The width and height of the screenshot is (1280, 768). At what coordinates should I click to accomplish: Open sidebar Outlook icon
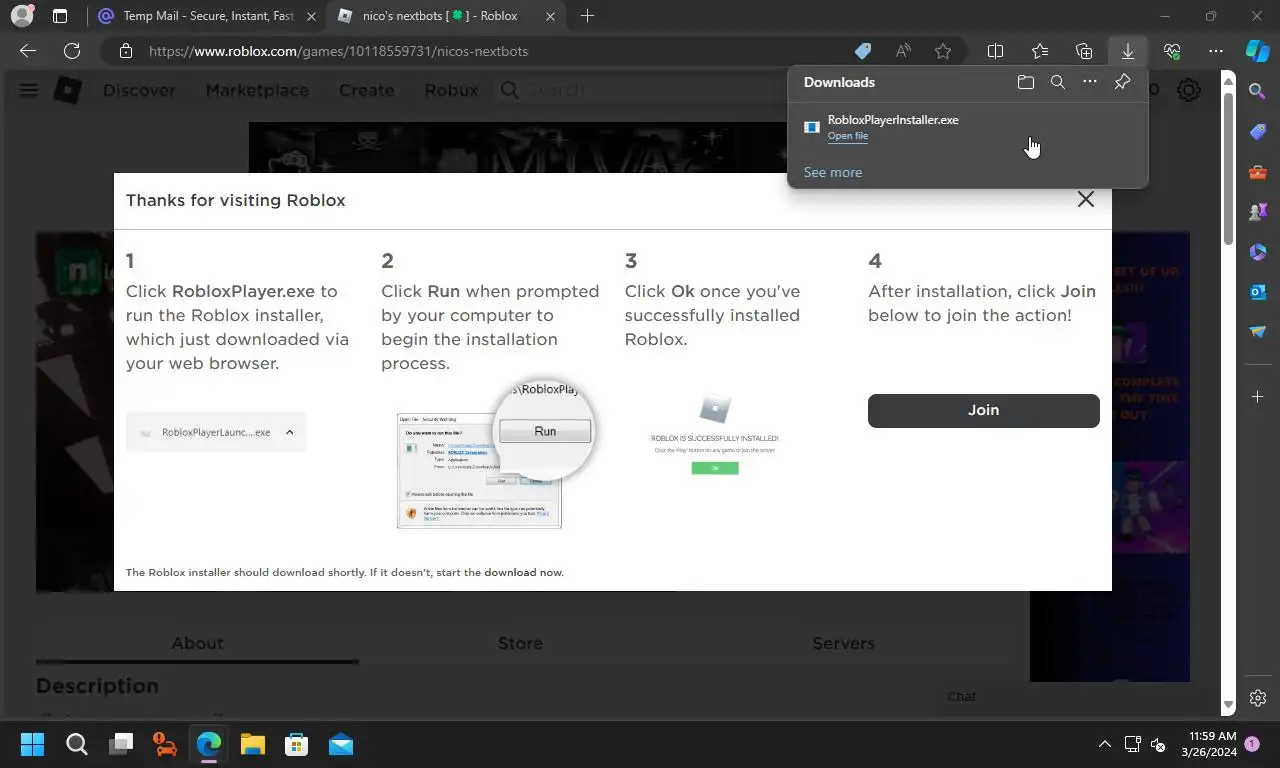tap(1258, 292)
